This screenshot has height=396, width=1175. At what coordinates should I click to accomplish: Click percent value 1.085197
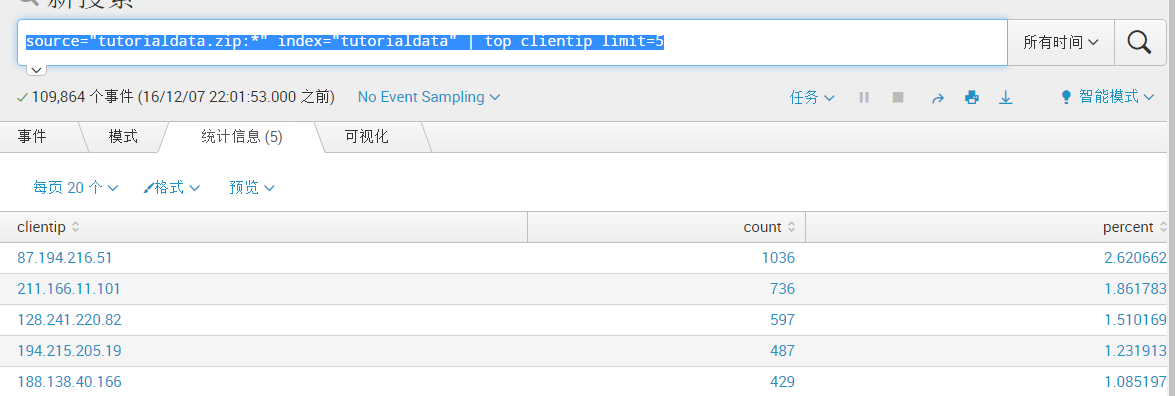[1135, 382]
